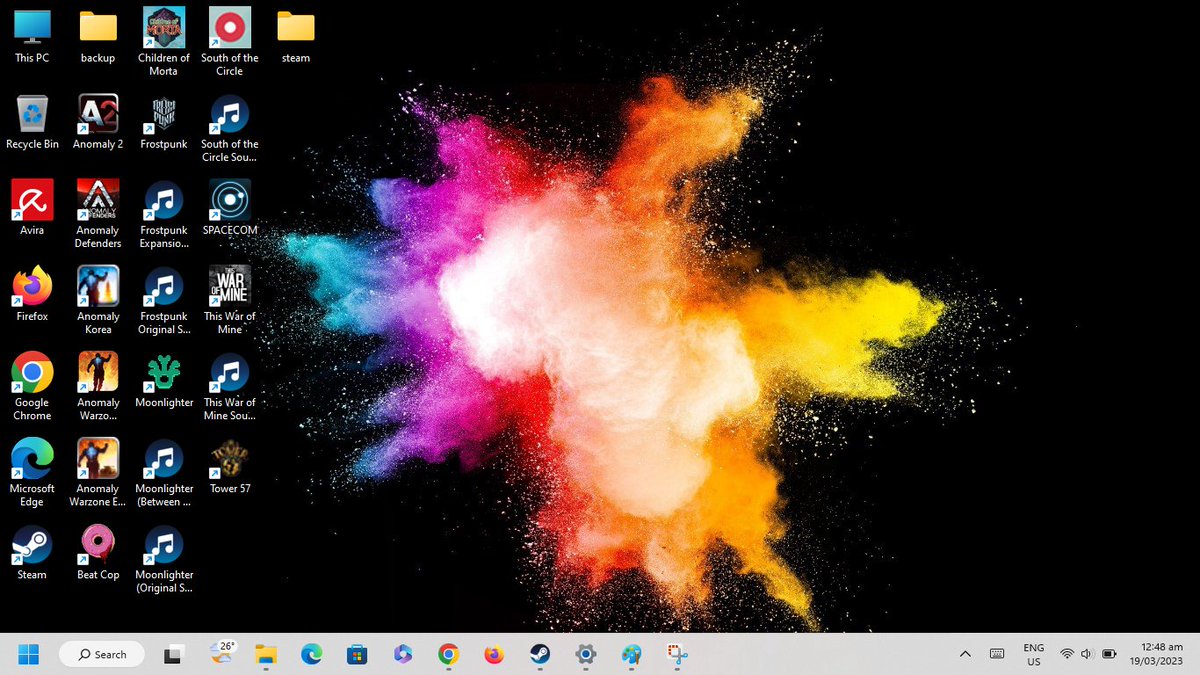Open the Copilot app from the taskbar
The height and width of the screenshot is (675, 1200).
[x=403, y=654]
